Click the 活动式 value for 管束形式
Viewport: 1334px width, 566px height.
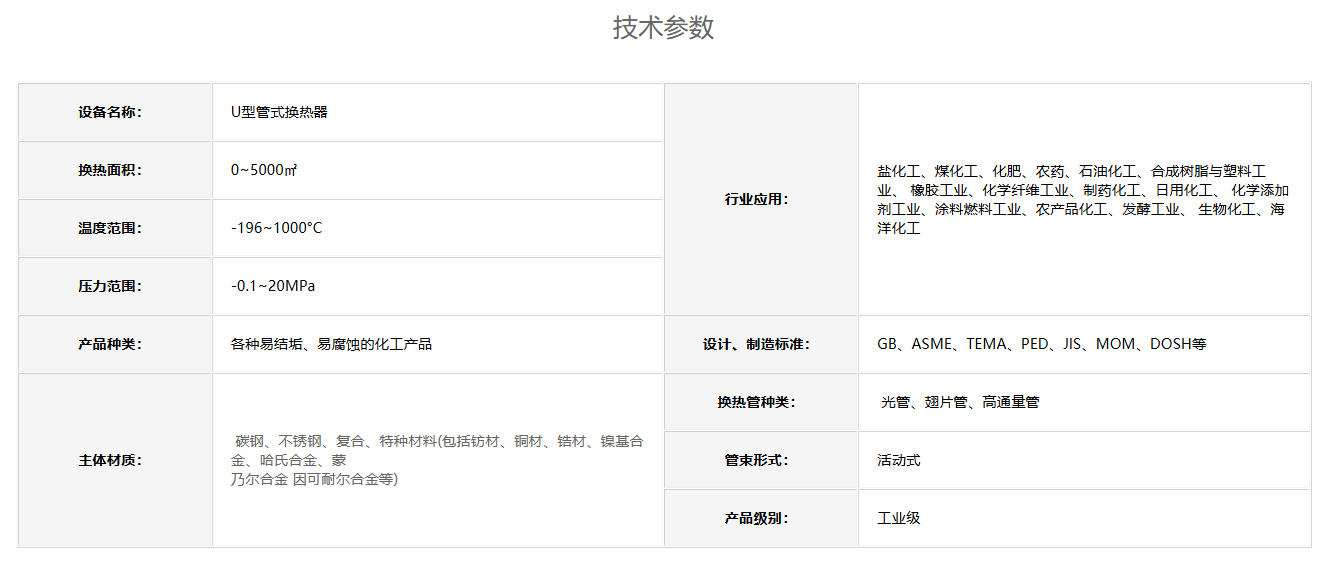click(x=898, y=460)
